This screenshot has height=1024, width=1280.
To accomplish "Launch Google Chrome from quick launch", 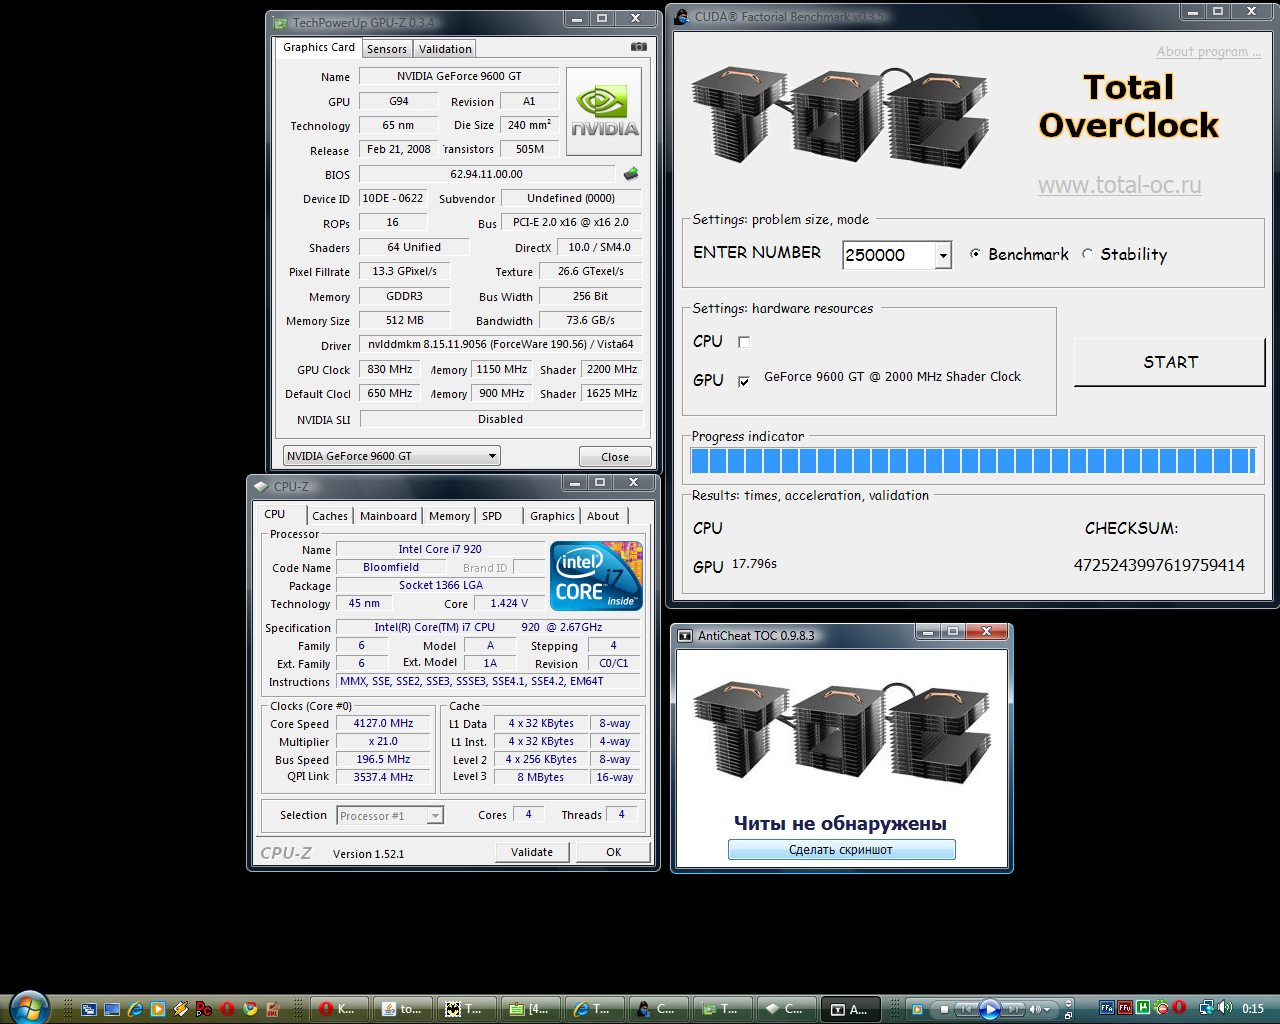I will (x=250, y=1009).
